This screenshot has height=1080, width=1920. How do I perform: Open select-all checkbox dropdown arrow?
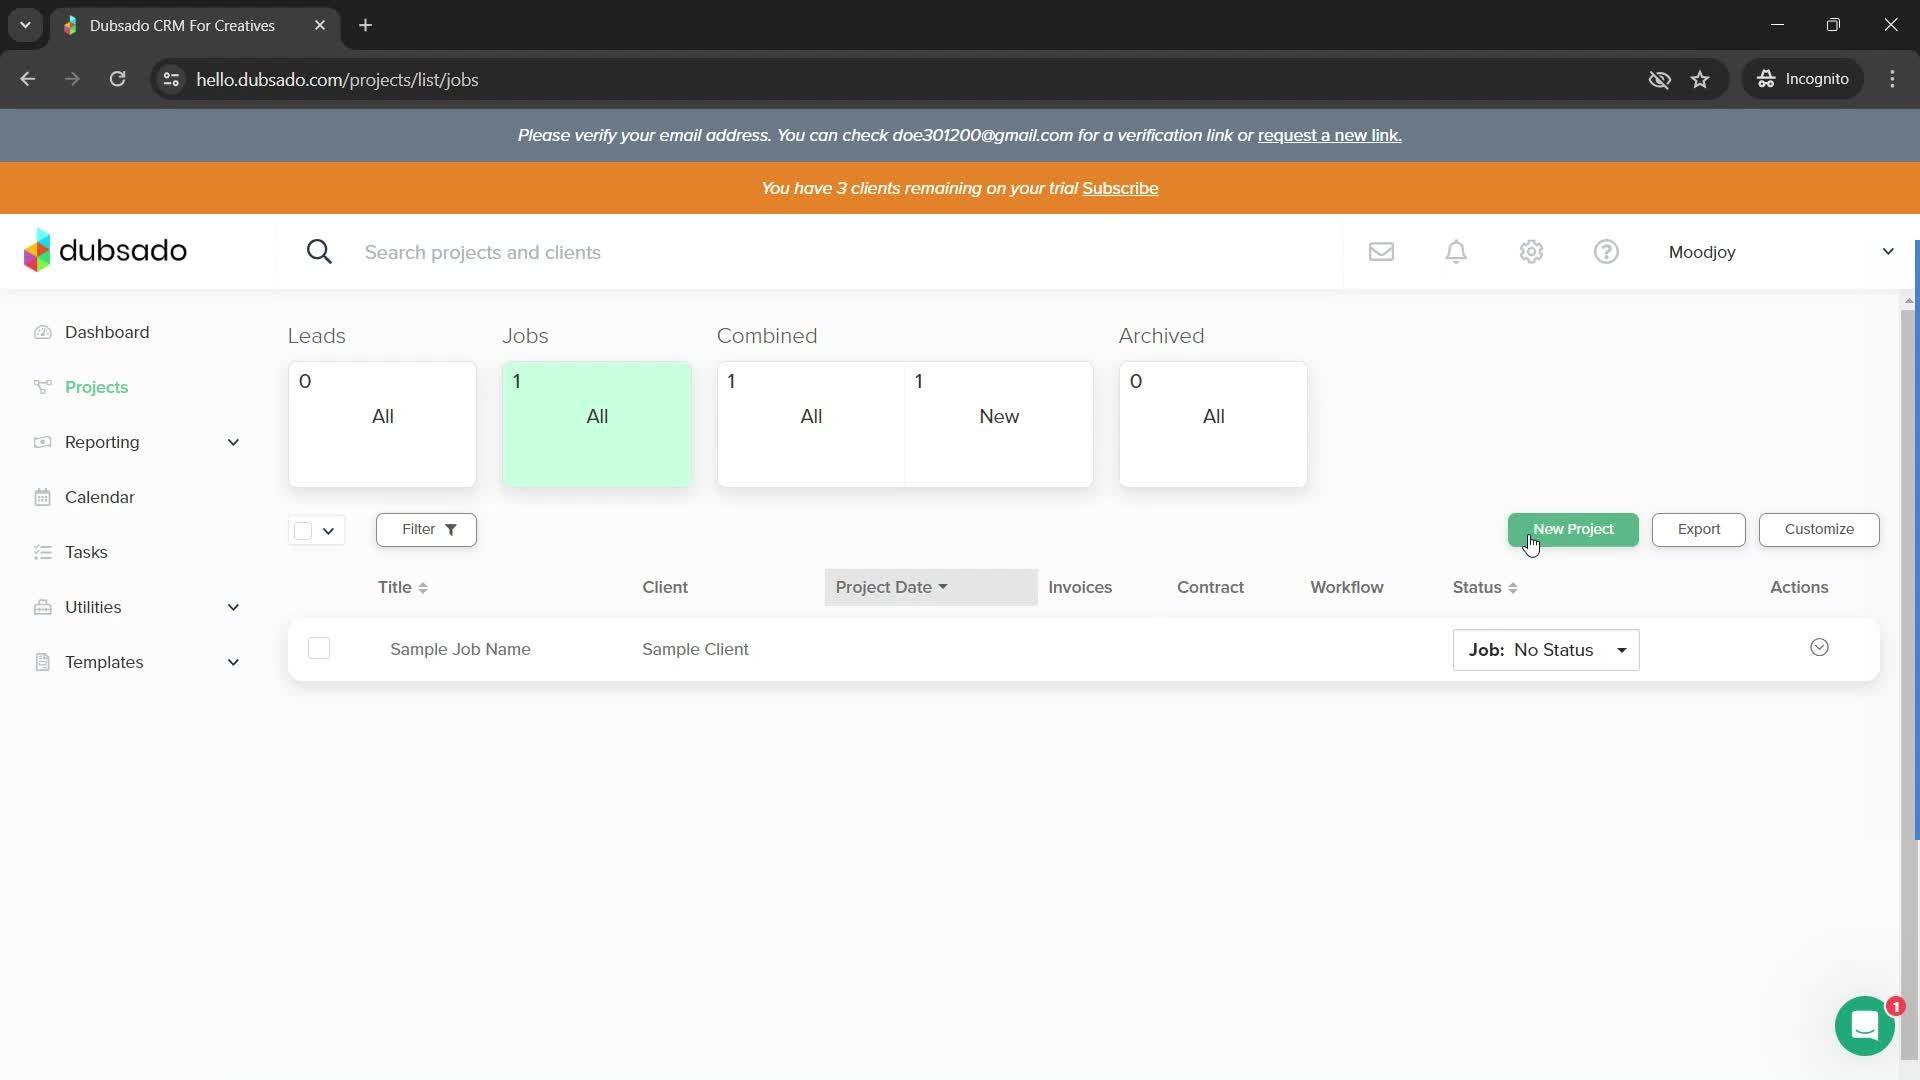pyautogui.click(x=328, y=531)
